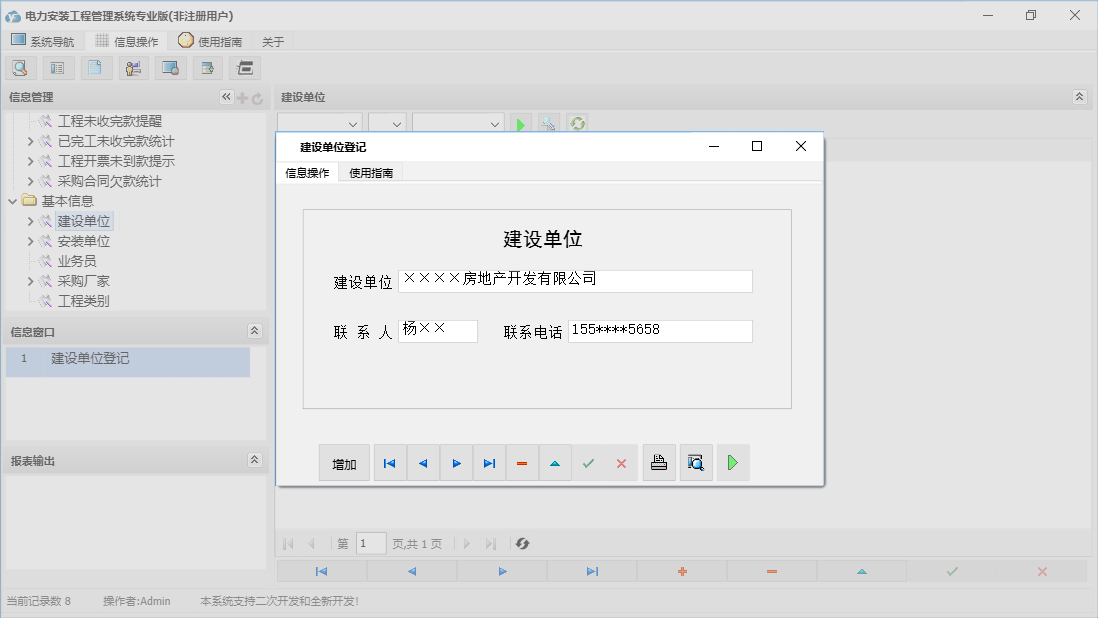Open the search/query tool in the main toolbar
Viewport: 1098px width, 618px height.
pyautogui.click(x=20, y=67)
